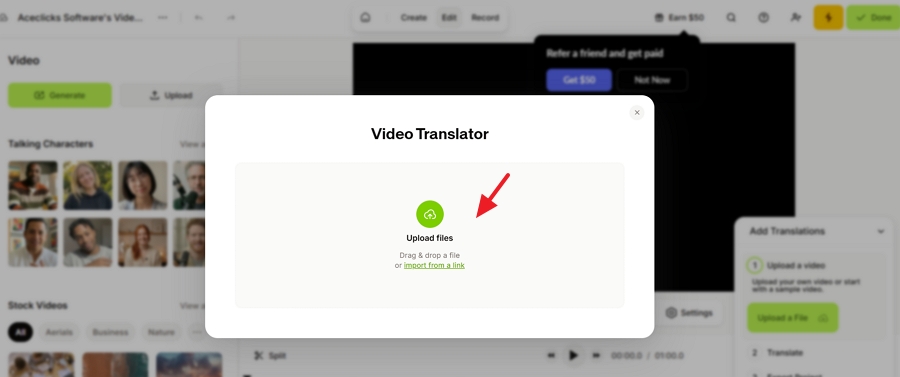This screenshot has width=900, height=377.
Task: Select the Aerials stock filter
Action: coord(59,332)
